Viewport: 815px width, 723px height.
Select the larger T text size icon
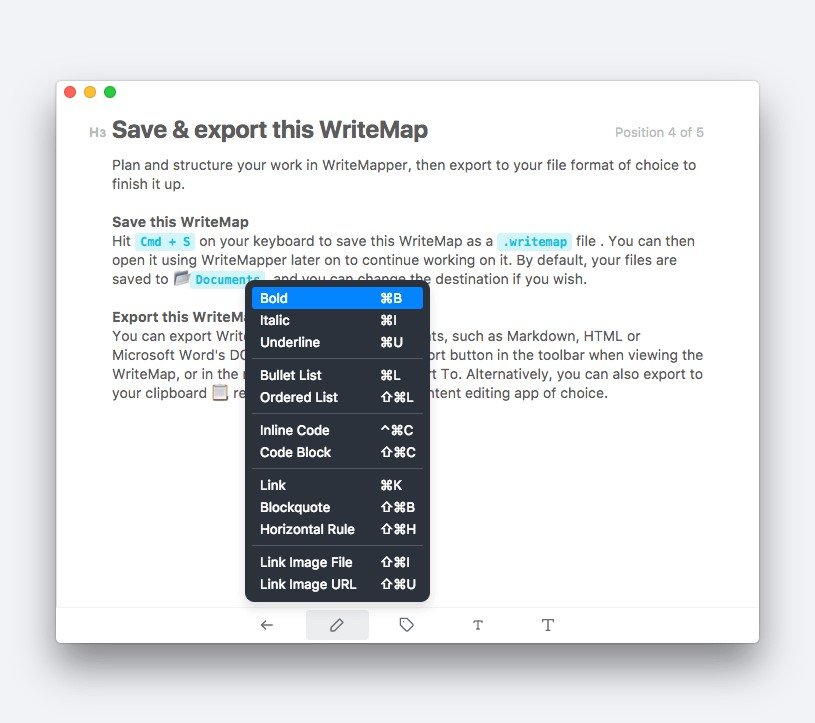[x=547, y=625]
